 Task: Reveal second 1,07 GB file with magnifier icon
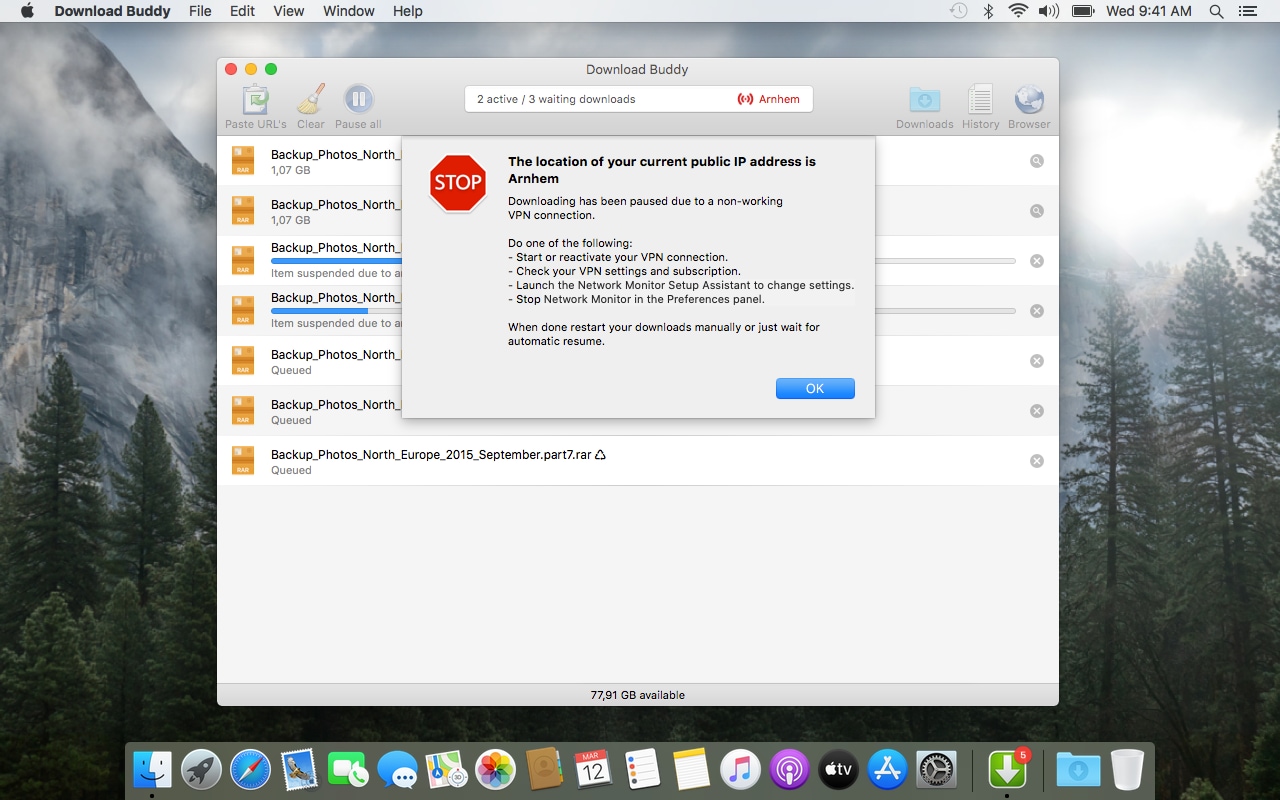pos(1037,211)
